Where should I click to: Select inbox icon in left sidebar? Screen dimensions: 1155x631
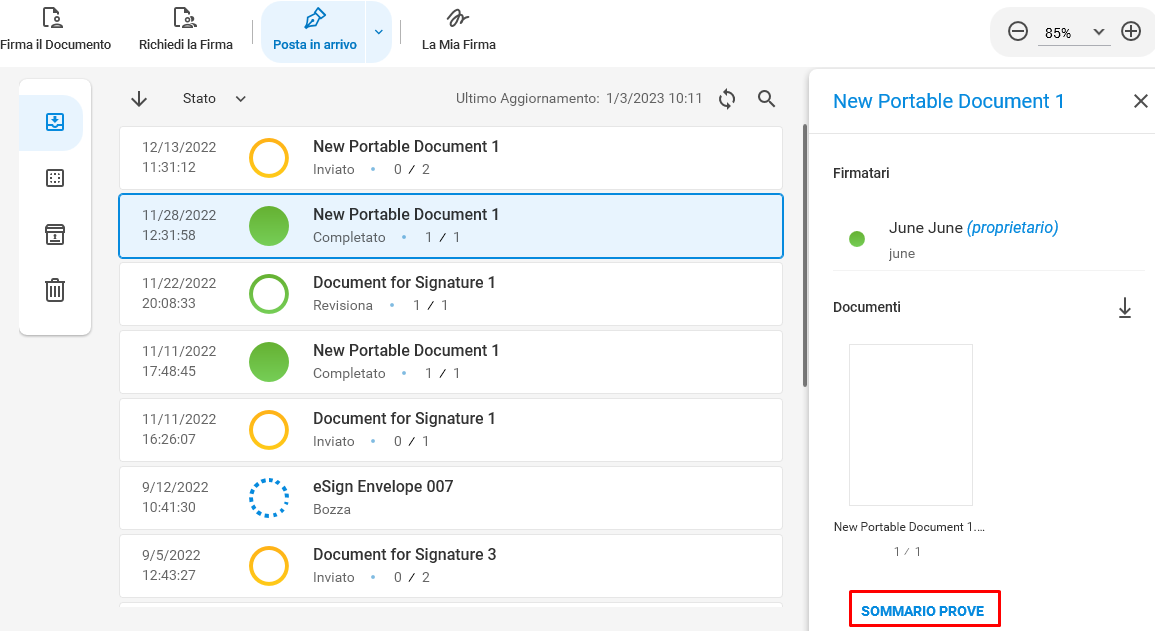[x=55, y=122]
